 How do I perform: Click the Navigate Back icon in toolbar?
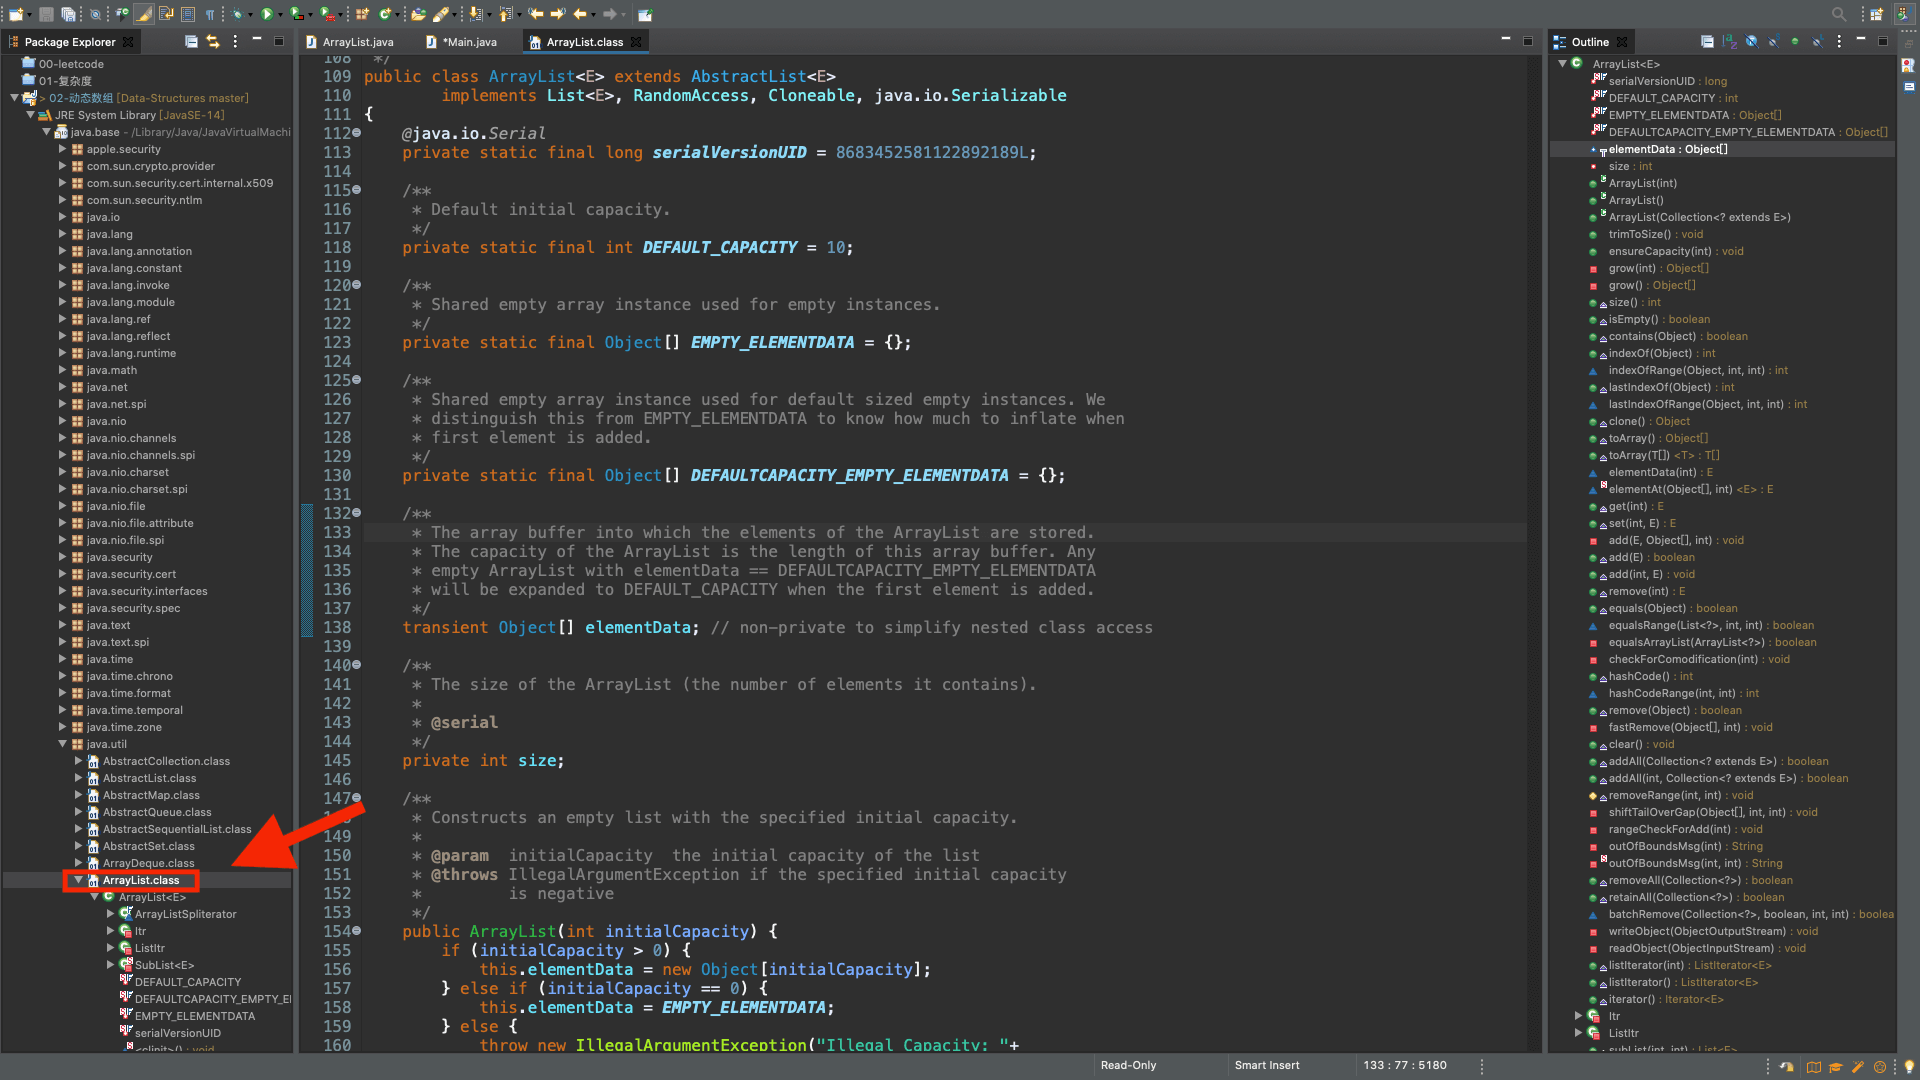point(579,13)
